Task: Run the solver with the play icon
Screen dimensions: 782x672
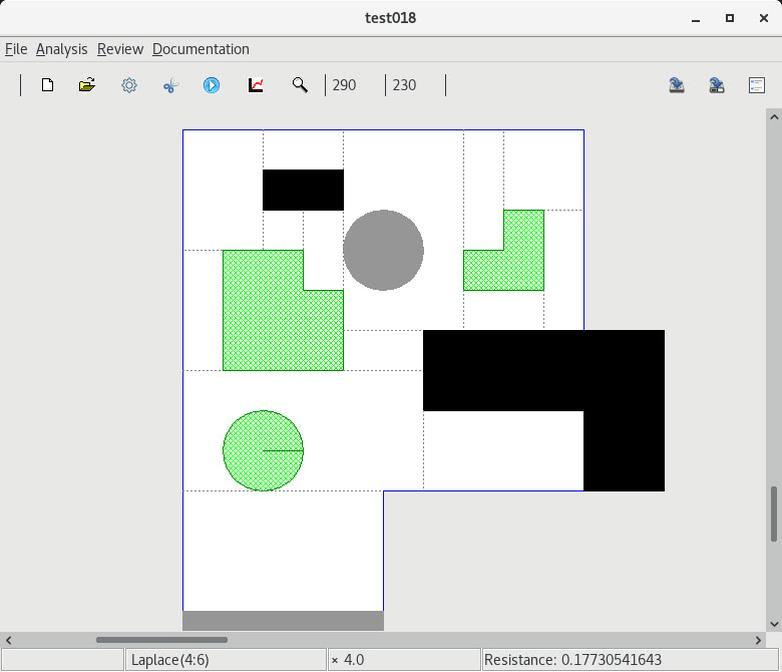Action: coord(211,85)
